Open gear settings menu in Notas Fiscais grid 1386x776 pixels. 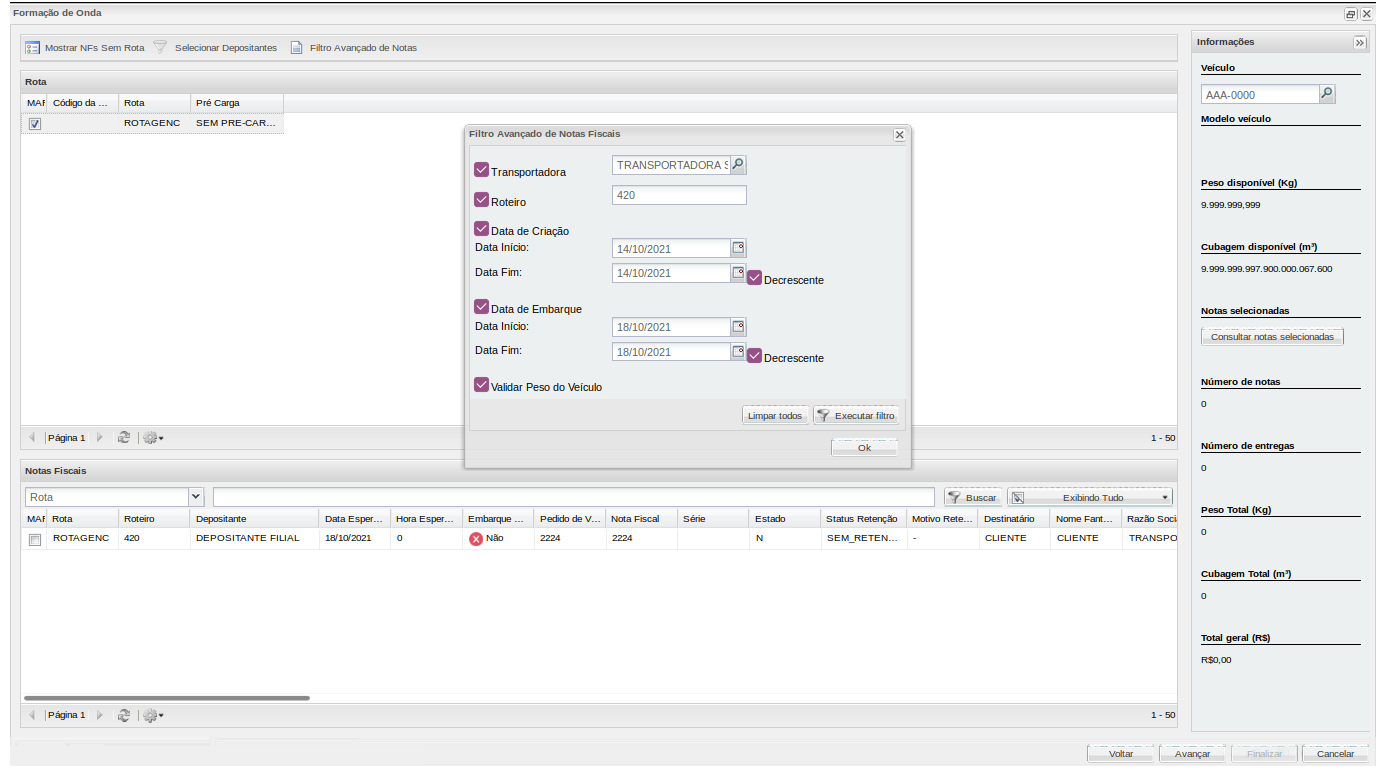tap(153, 715)
